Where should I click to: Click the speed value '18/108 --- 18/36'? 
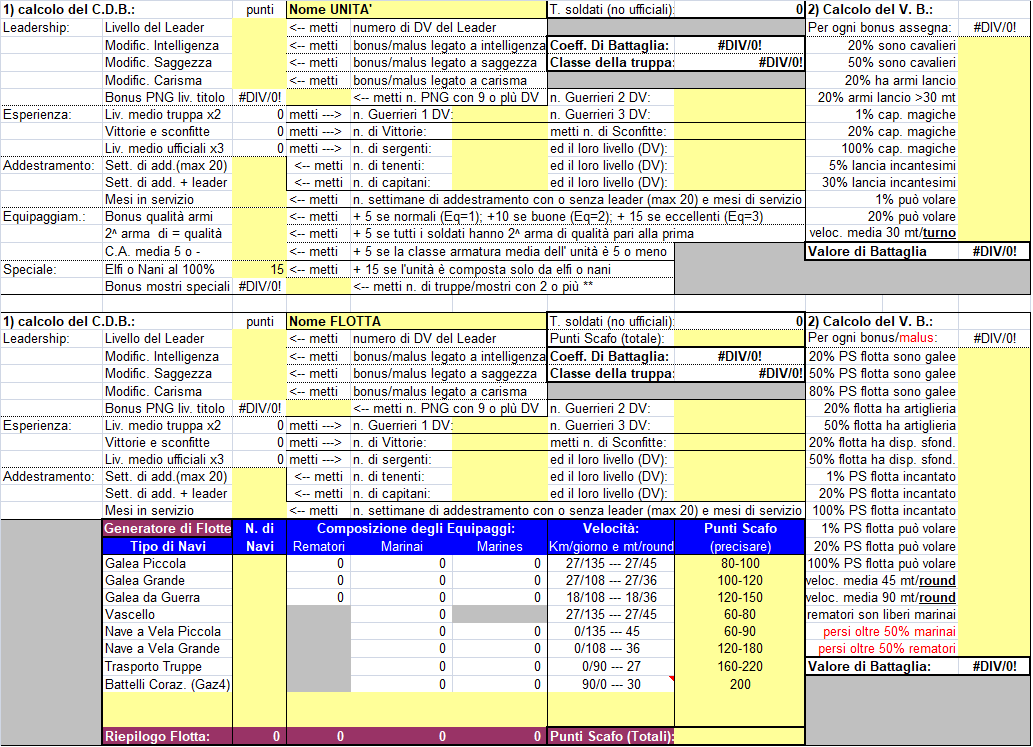coord(611,597)
